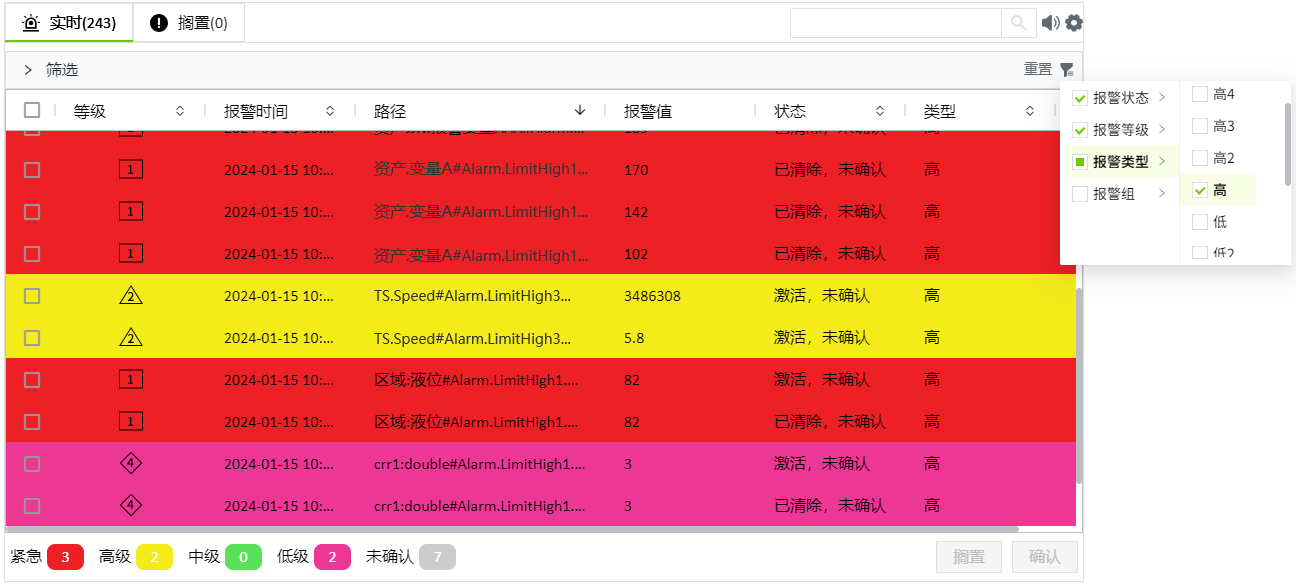The height and width of the screenshot is (584, 1296).
Task: Click sort icon on 报警时间 column
Action: (330, 111)
